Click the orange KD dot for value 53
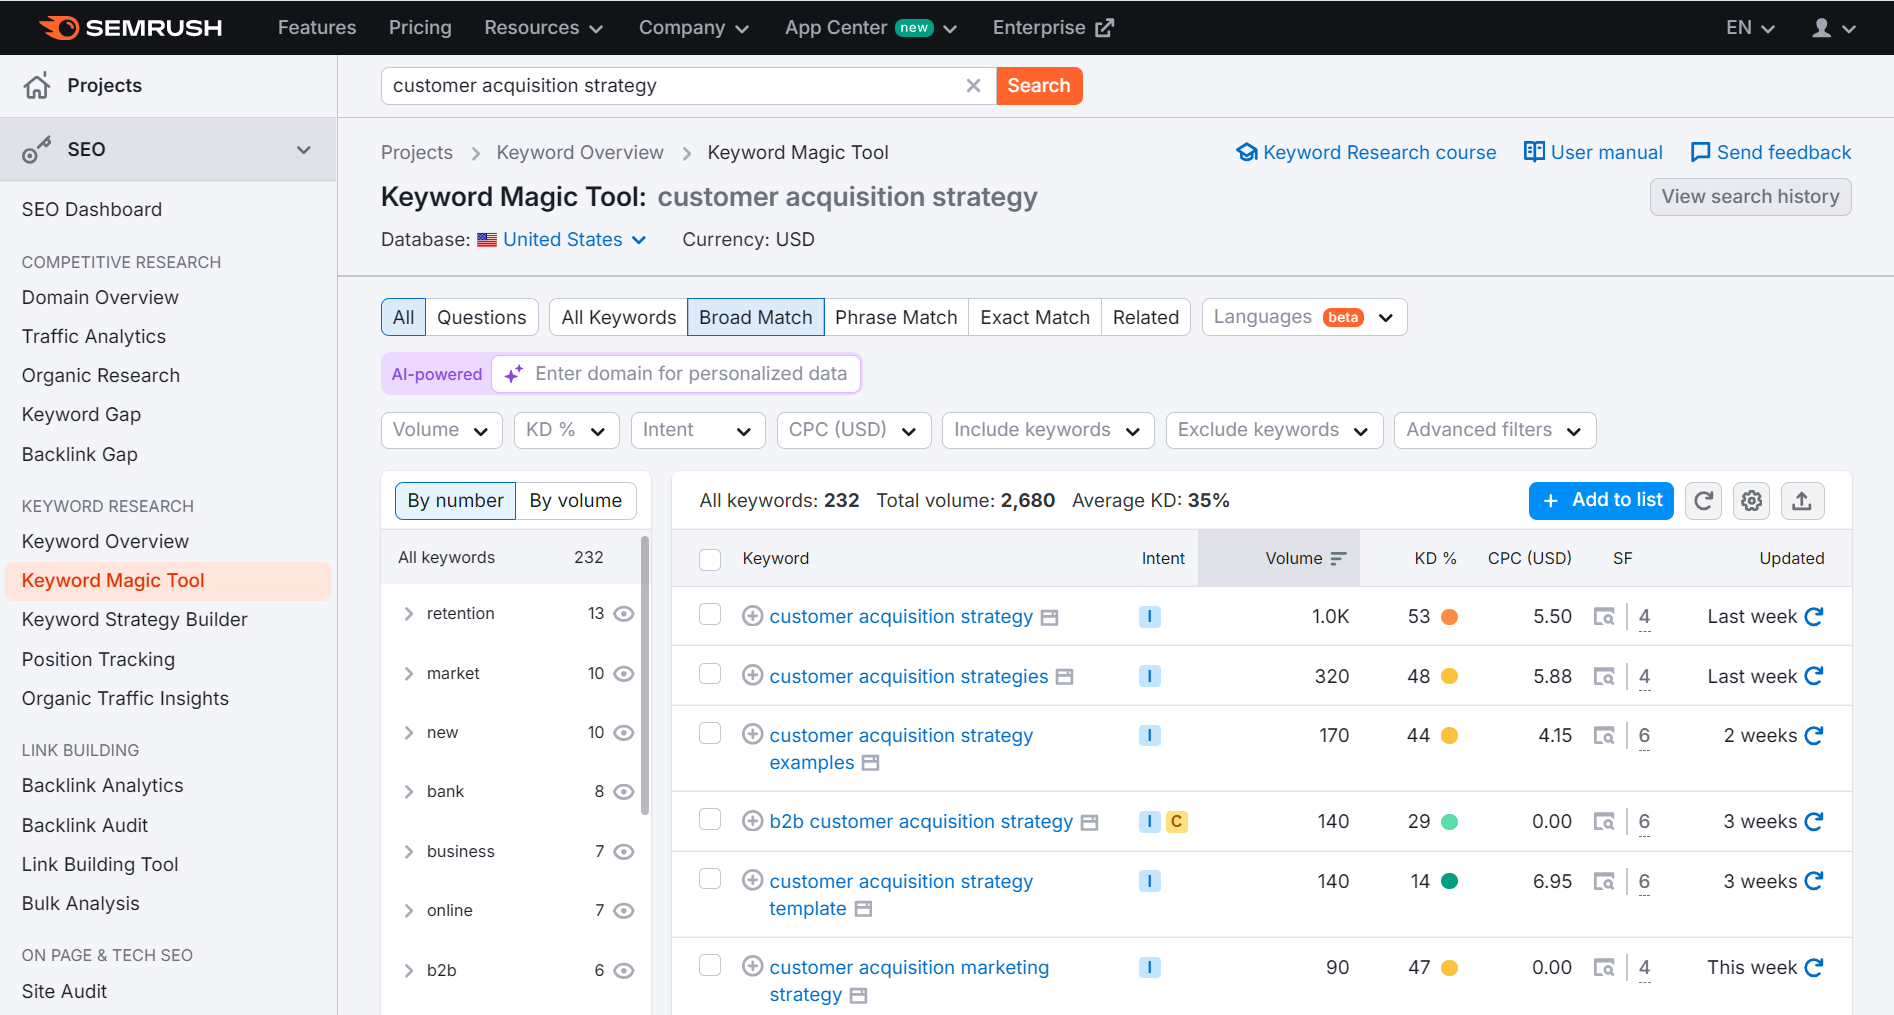Image resolution: width=1894 pixels, height=1015 pixels. tap(1449, 617)
